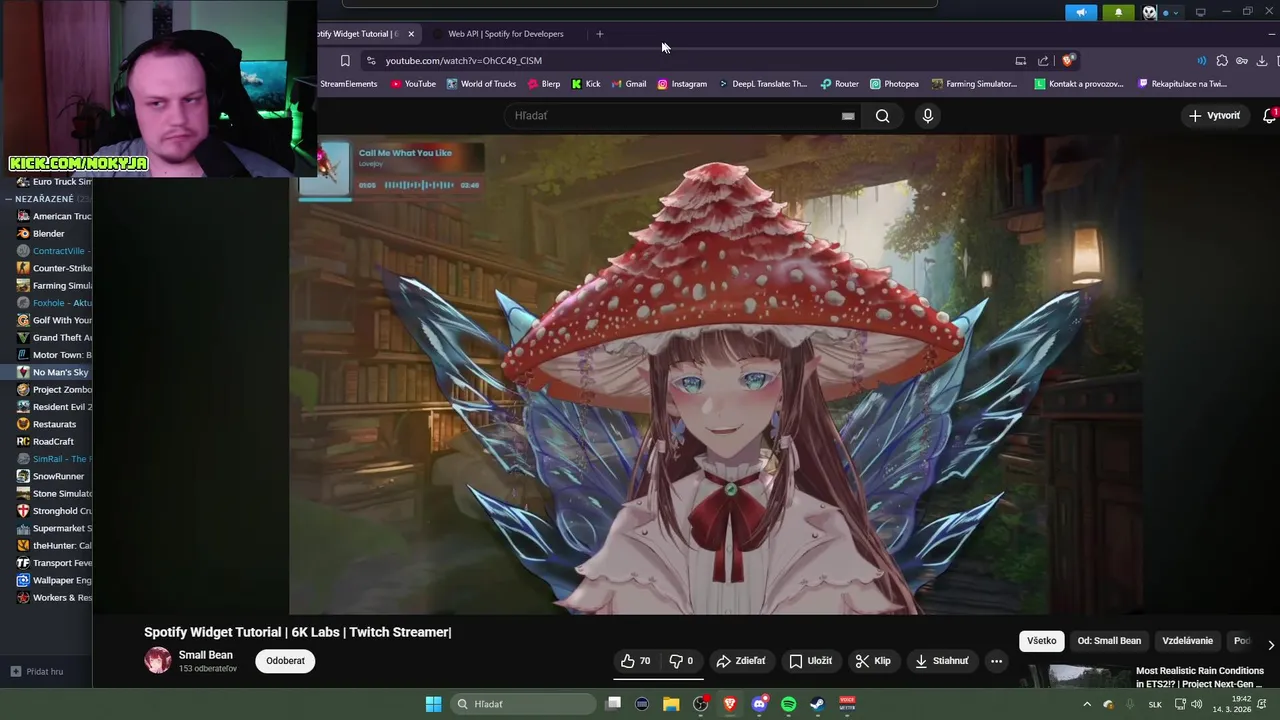
Task: Collapse the NEZAŘAZENÉ category in Steam
Action: pos(8,199)
